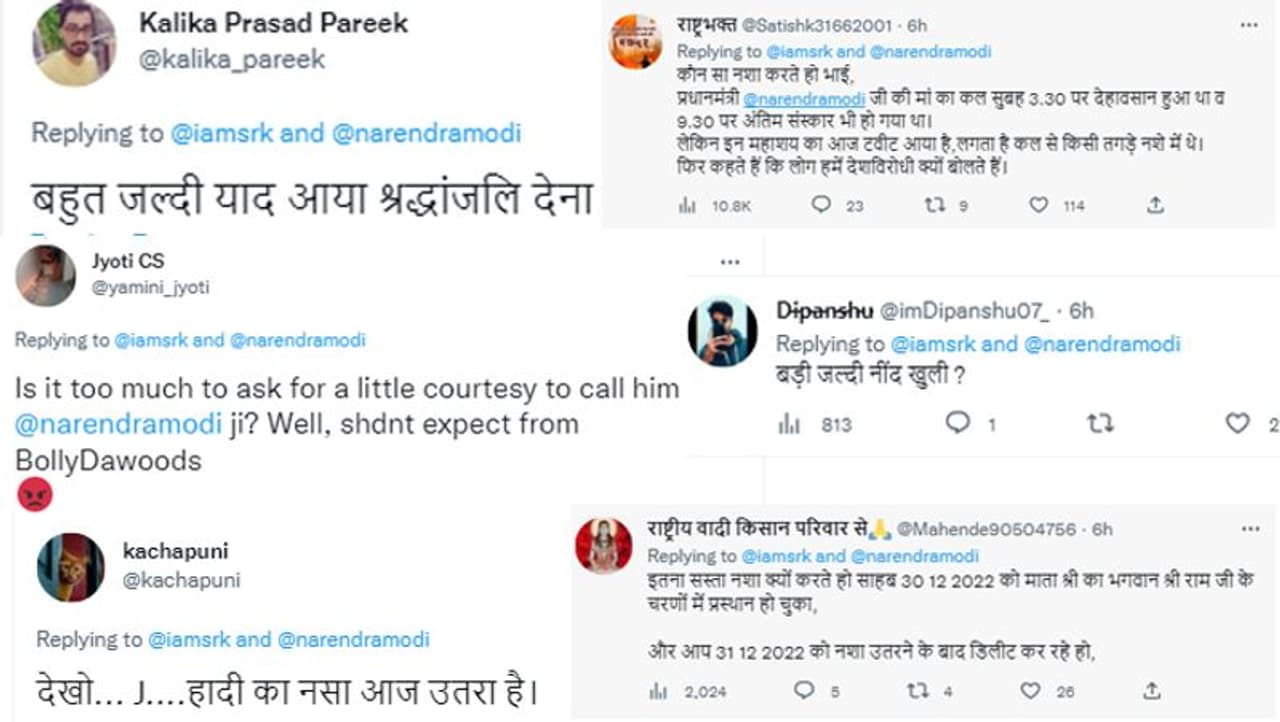Share the राष्ट्रीय वादी किसान tweet
1280x722 pixels.
click(1152, 690)
